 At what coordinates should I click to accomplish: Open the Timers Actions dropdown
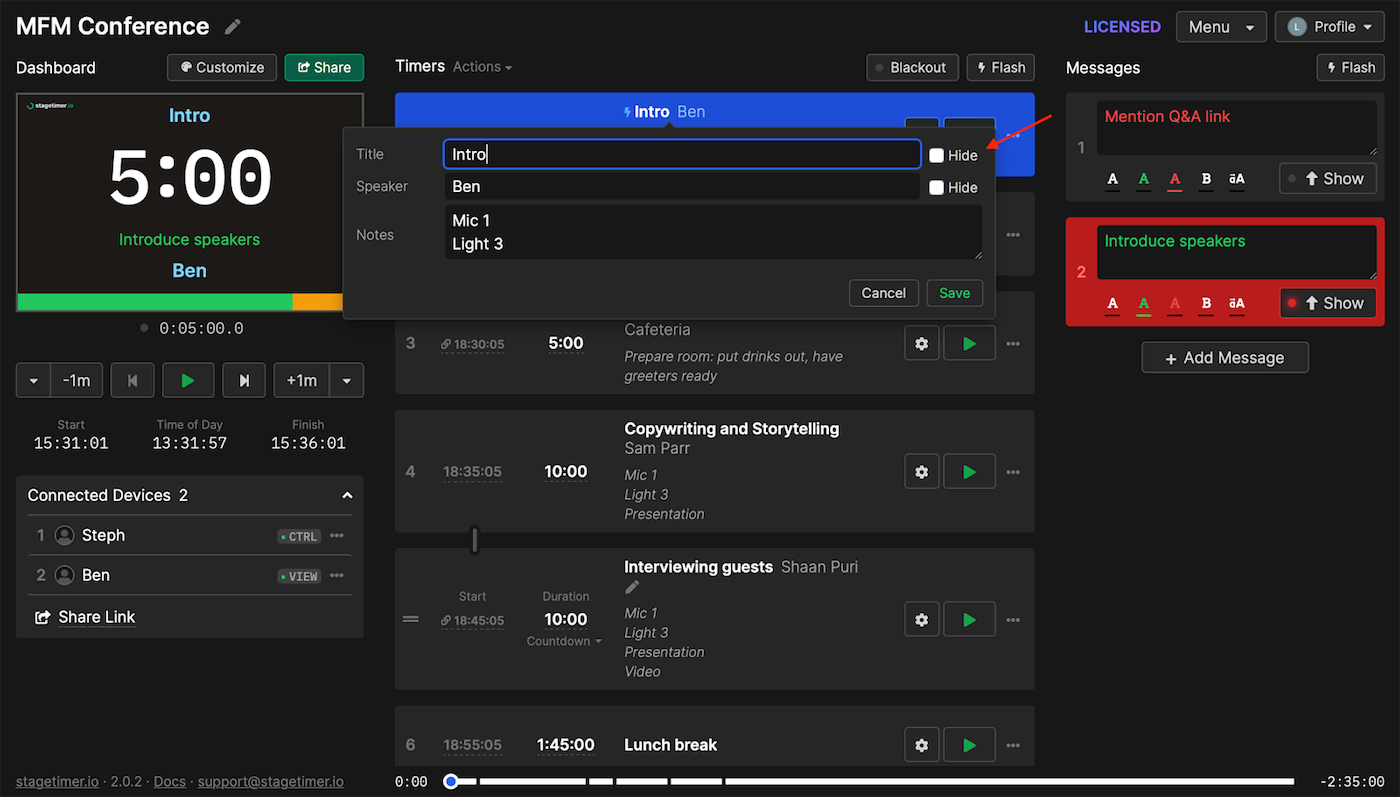pos(480,66)
